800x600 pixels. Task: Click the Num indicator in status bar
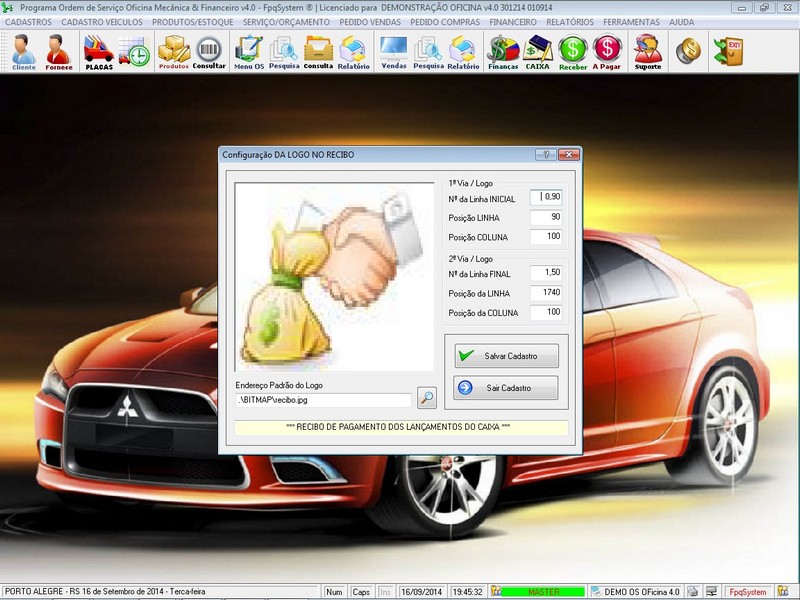[x=334, y=592]
